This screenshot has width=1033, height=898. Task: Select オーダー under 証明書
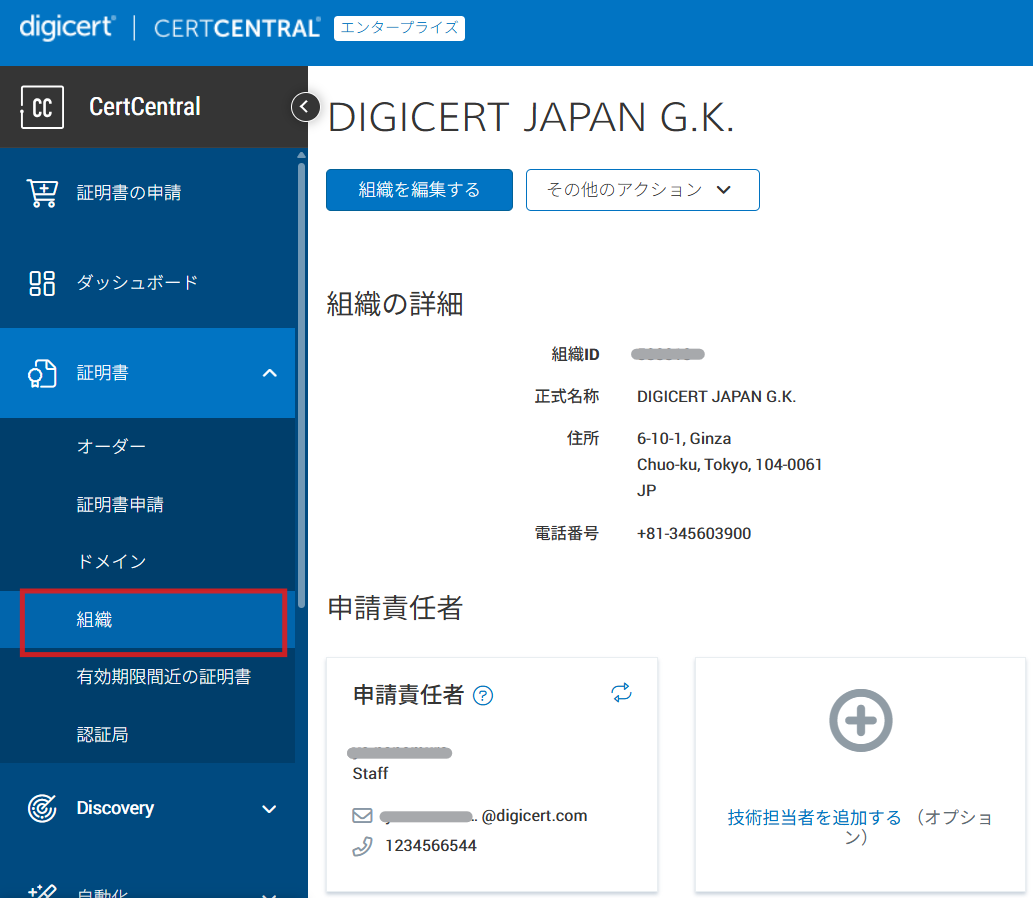click(148, 447)
